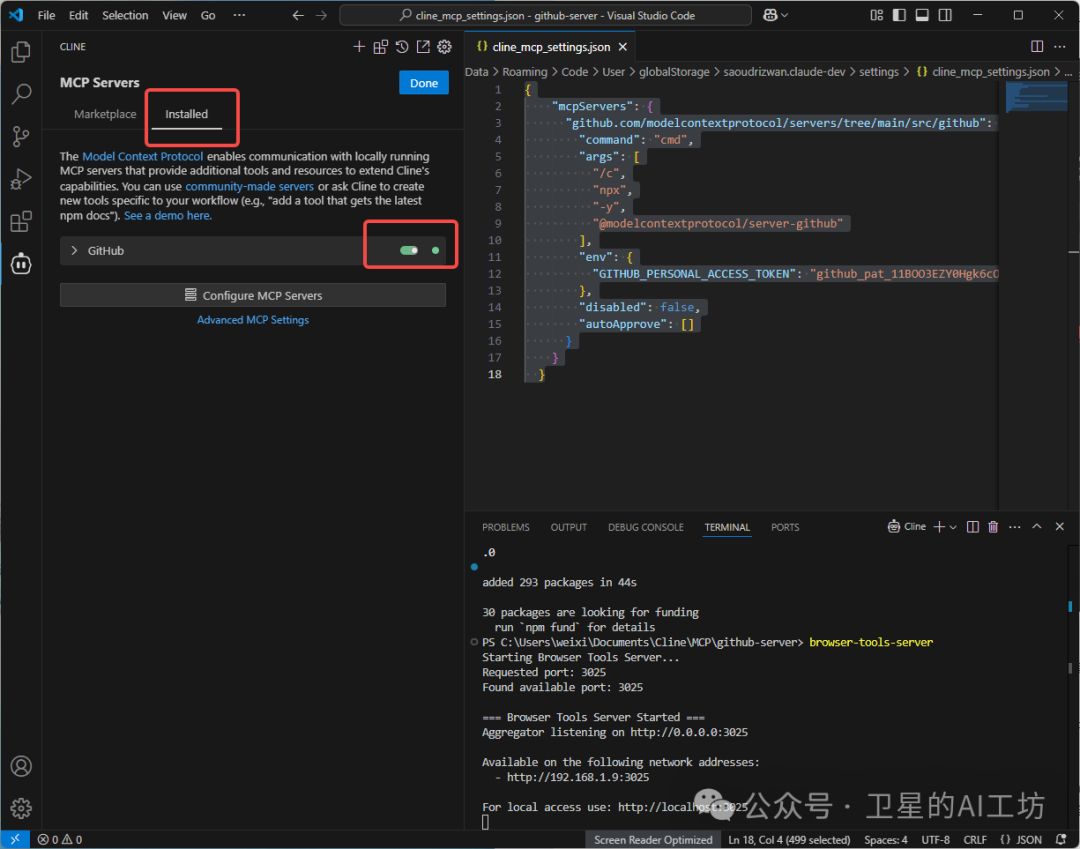Switch to the OUTPUT panel tab
Viewport: 1080px width, 849px height.
click(x=568, y=527)
